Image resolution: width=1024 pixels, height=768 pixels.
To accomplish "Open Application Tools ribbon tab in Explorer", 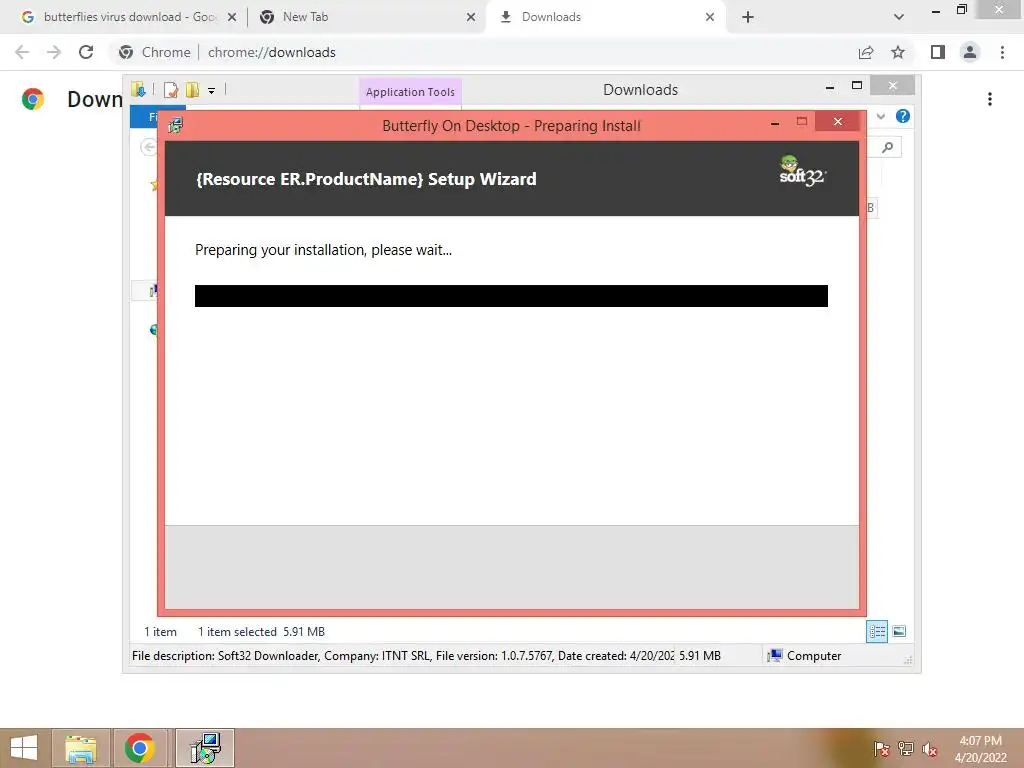I will pyautogui.click(x=410, y=92).
